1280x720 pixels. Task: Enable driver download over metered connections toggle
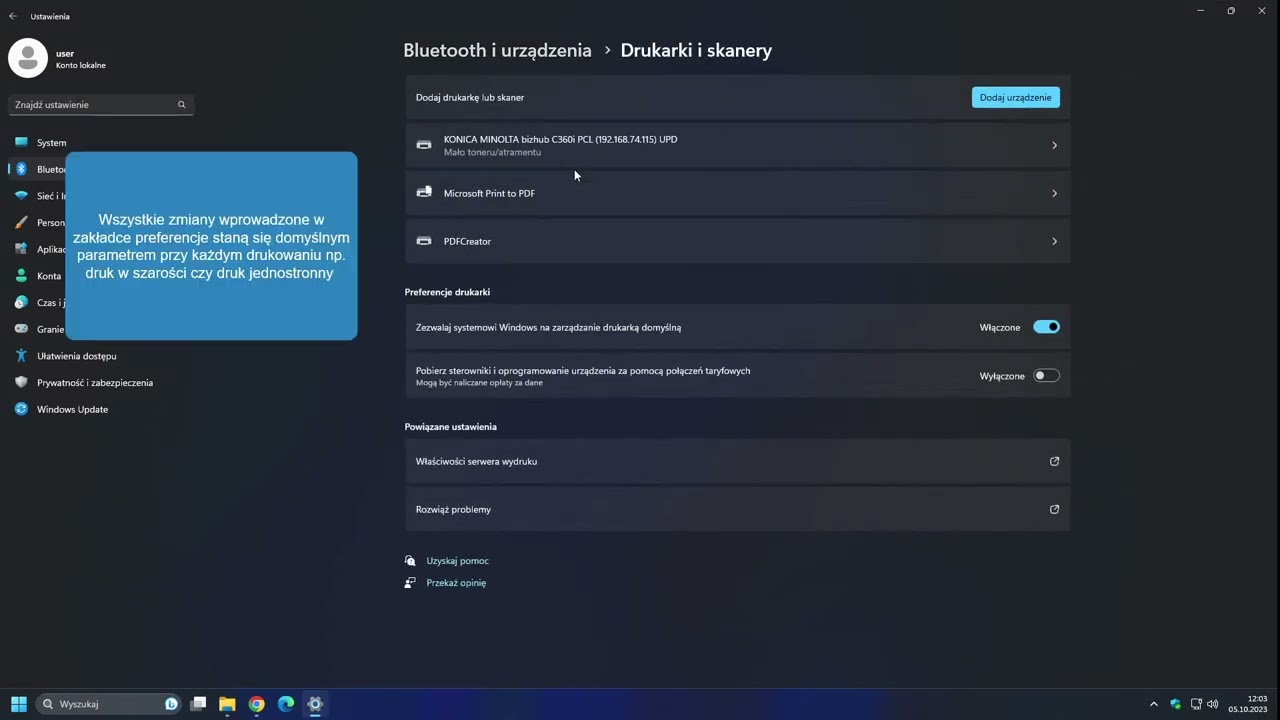tap(1046, 376)
